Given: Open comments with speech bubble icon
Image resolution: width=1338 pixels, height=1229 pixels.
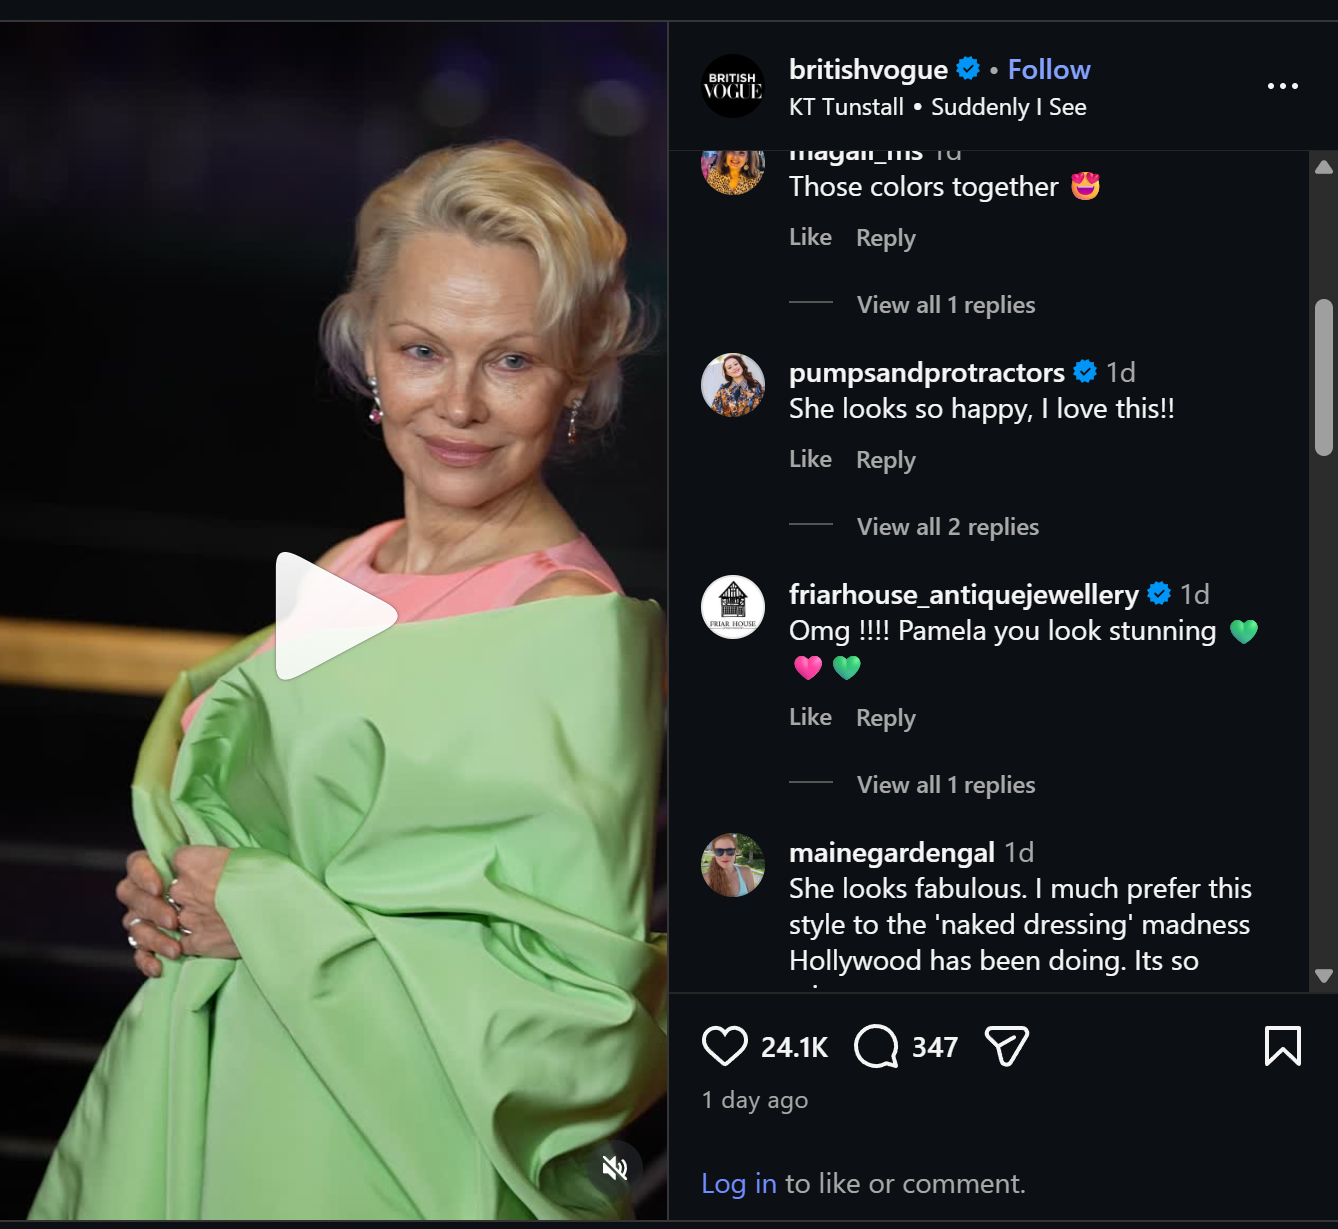Looking at the screenshot, I should [x=876, y=1046].
